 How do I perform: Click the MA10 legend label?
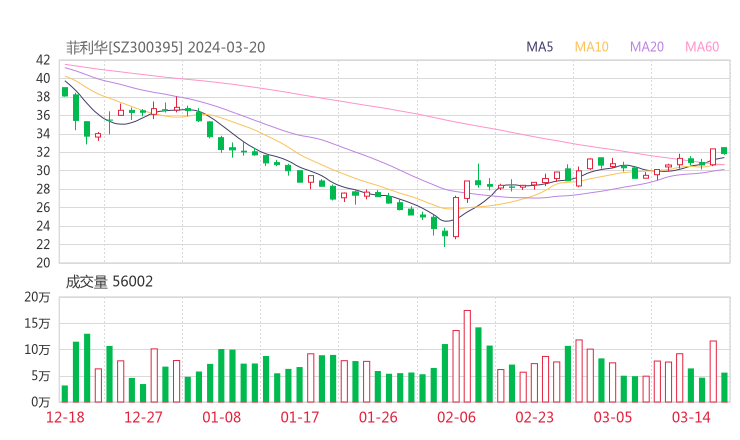591,47
